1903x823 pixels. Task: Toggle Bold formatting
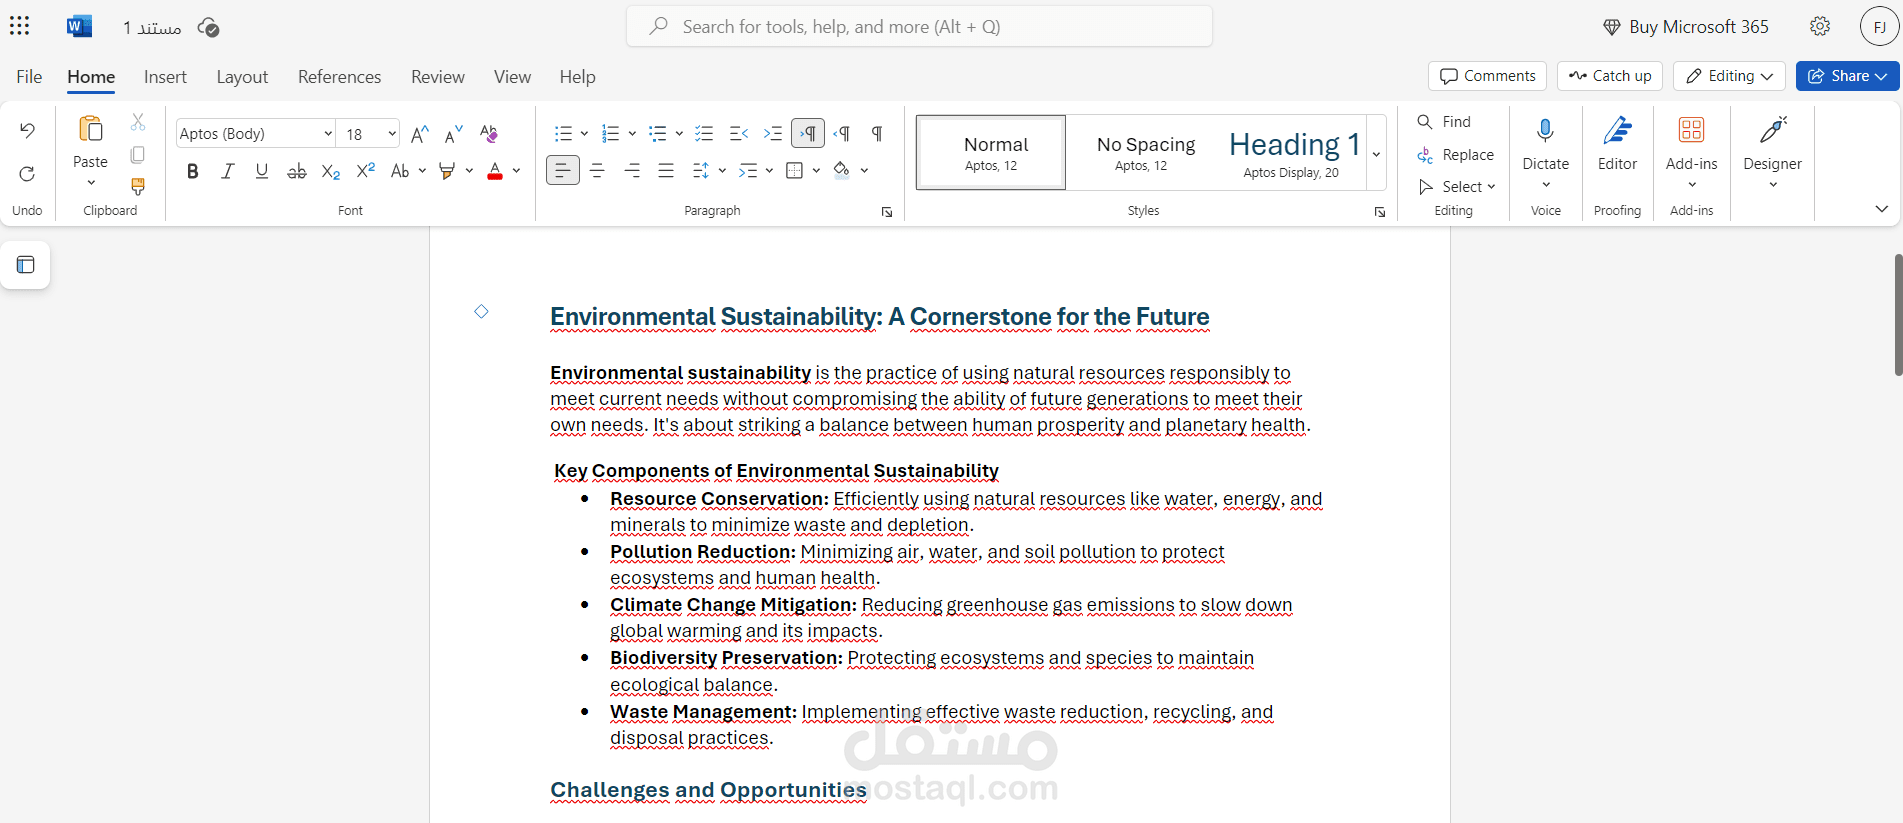point(192,171)
